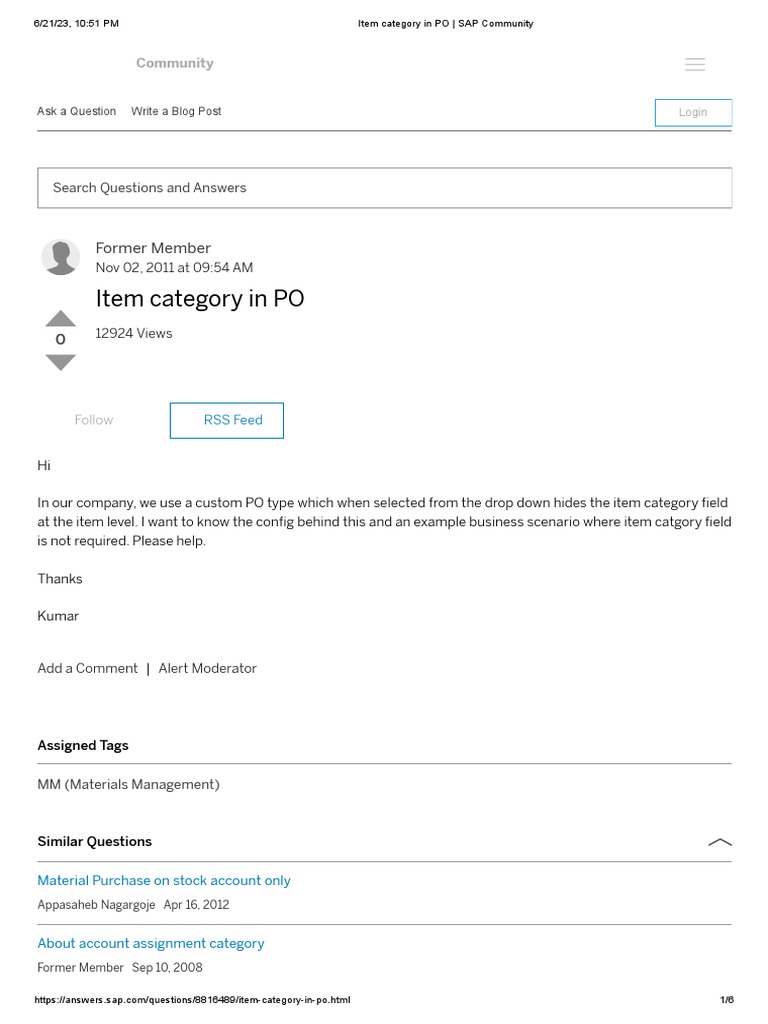Collapse the Similar Questions section
Image resolution: width=768 pixels, height=1024 pixels.
point(719,842)
